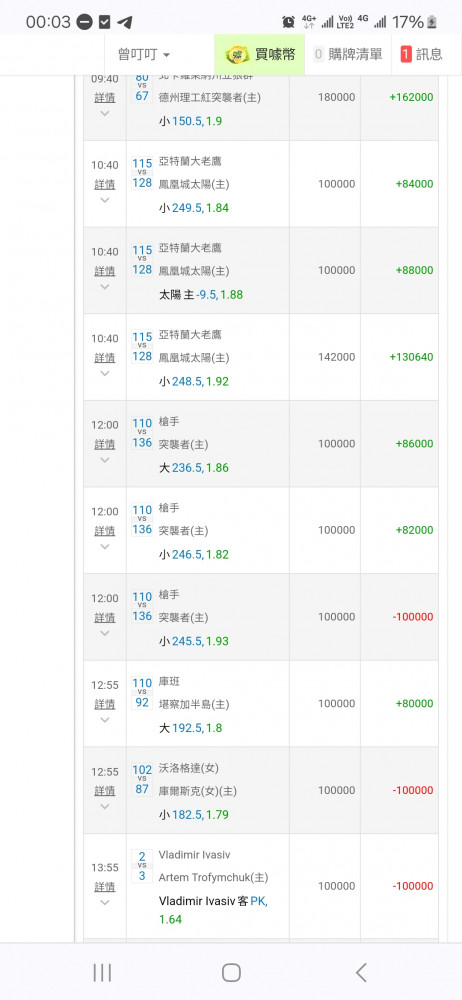This screenshot has height=1000, width=462.
Task: Open 詳情 link for 09:40 match
Action: pos(105,98)
